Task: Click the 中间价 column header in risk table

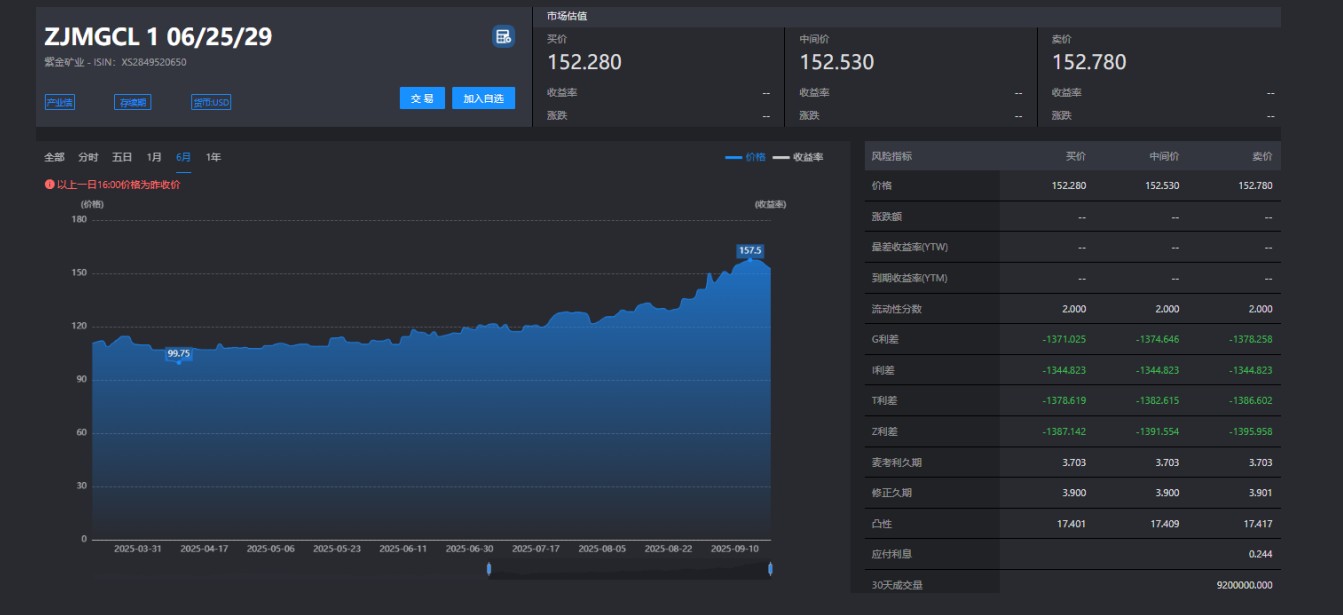Action: (x=1164, y=156)
